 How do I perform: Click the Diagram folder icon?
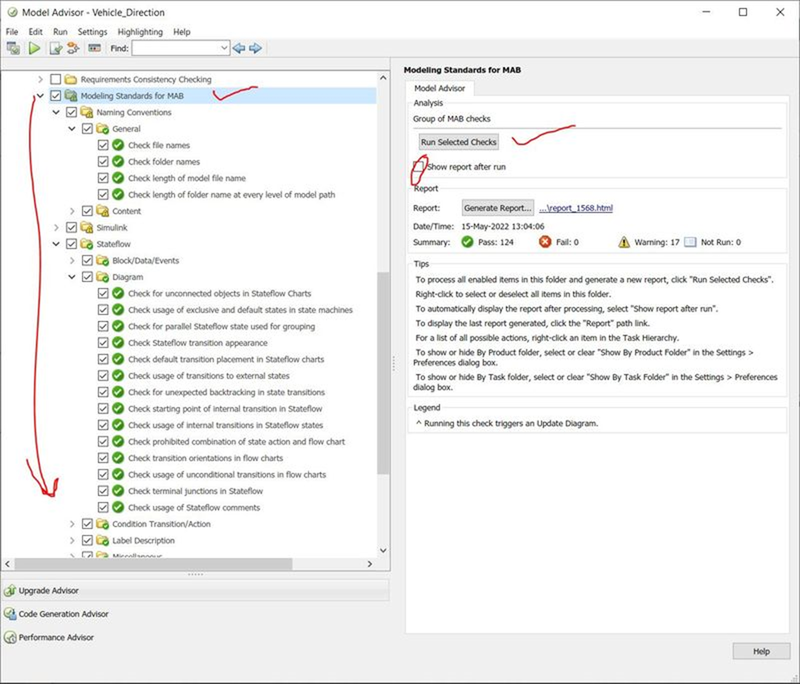coord(103,277)
